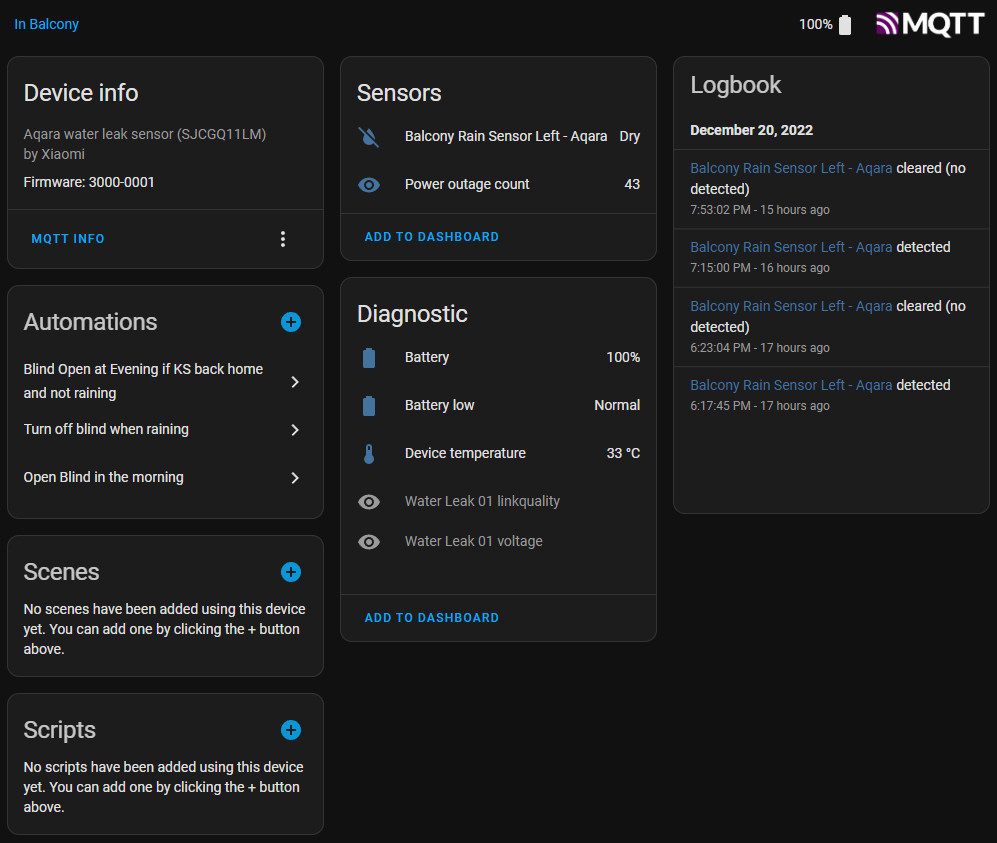
Task: Open 'Turn off blind when raining' automation chevron
Action: pyautogui.click(x=295, y=430)
